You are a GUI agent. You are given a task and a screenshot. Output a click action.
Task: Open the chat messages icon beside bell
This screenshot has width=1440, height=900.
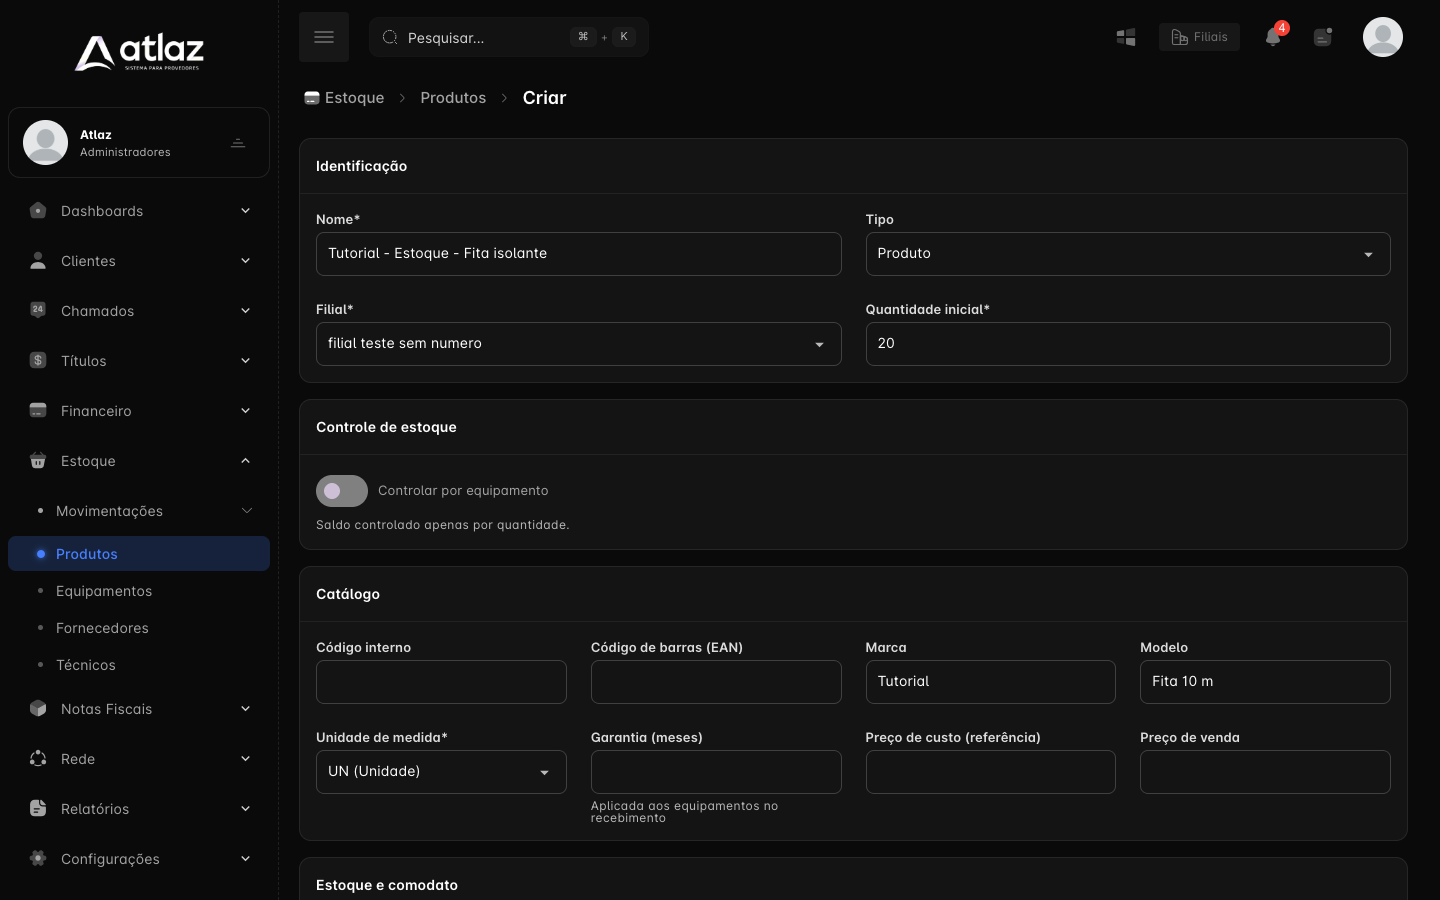1323,37
